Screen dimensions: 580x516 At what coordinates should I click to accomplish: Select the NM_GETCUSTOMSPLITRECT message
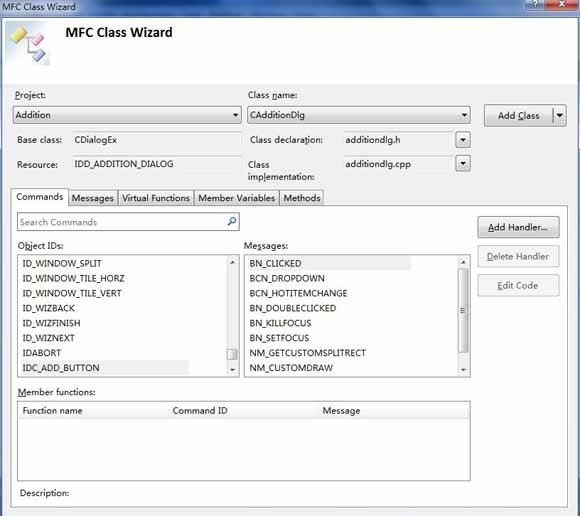308,353
